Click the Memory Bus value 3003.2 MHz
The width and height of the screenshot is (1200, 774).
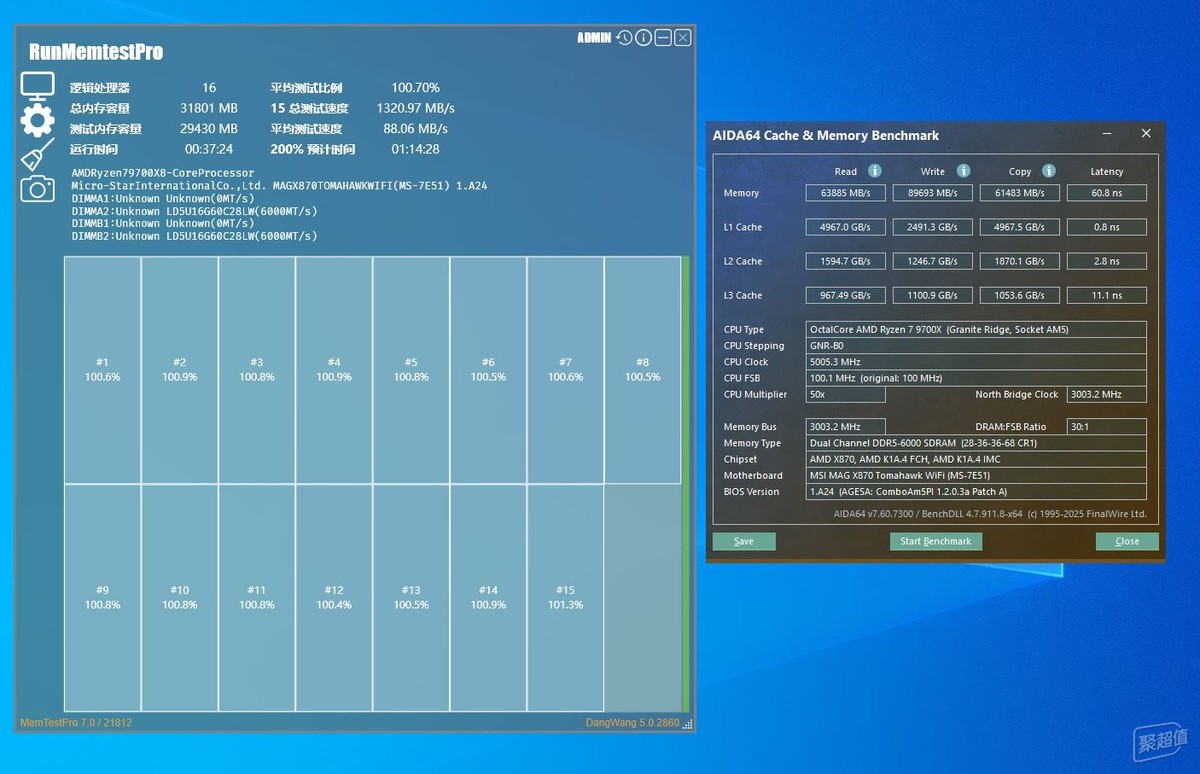846,427
